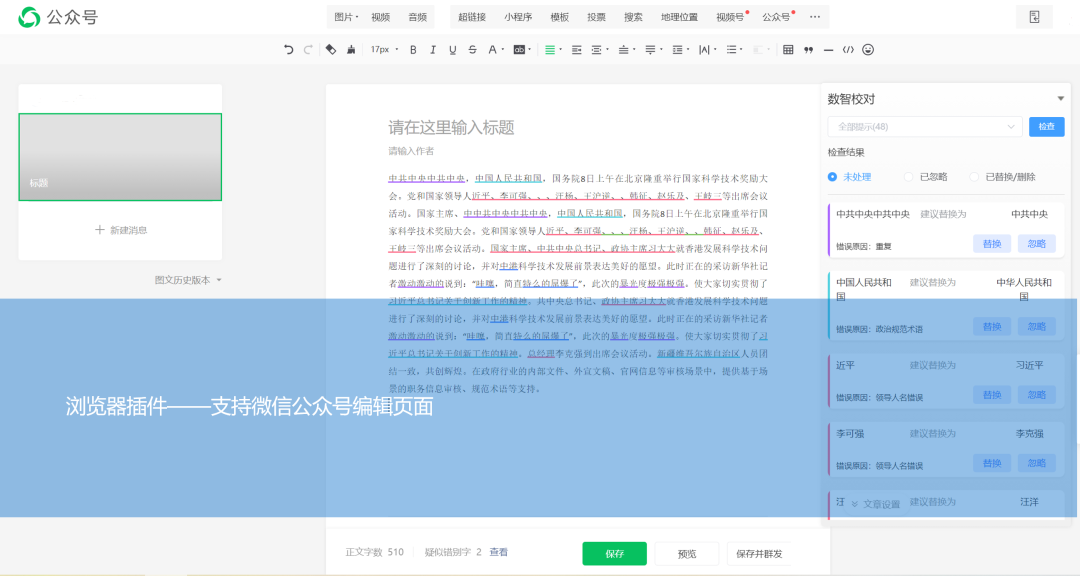This screenshot has height=576, width=1080.
Task: Click the 查看 link for suspected typos
Action: coord(499,552)
